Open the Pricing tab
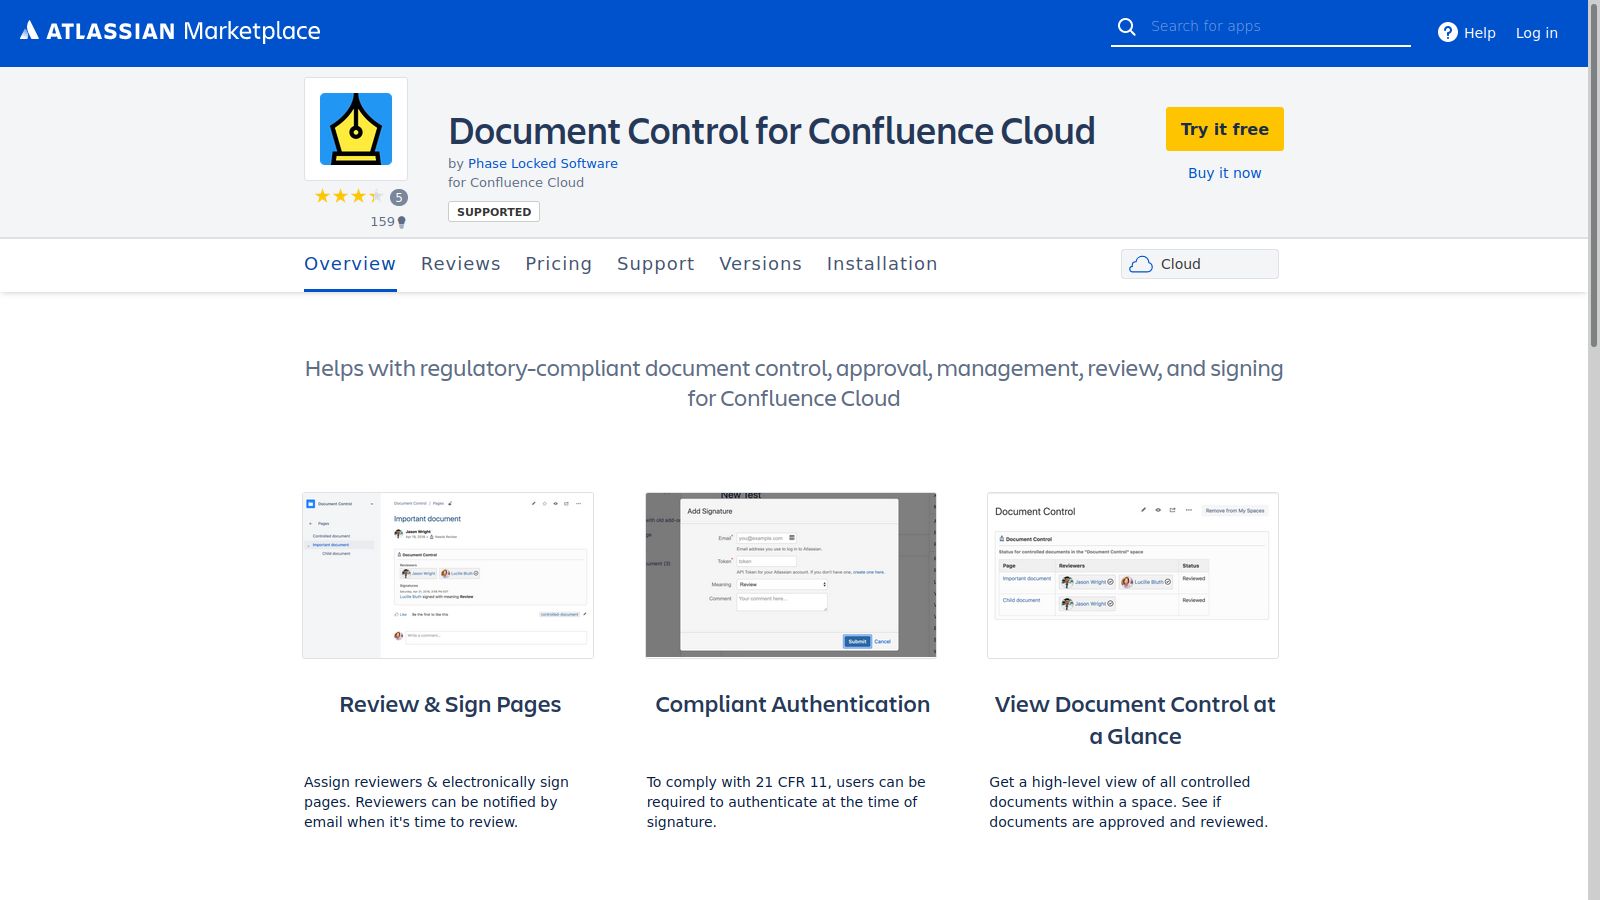 click(558, 264)
